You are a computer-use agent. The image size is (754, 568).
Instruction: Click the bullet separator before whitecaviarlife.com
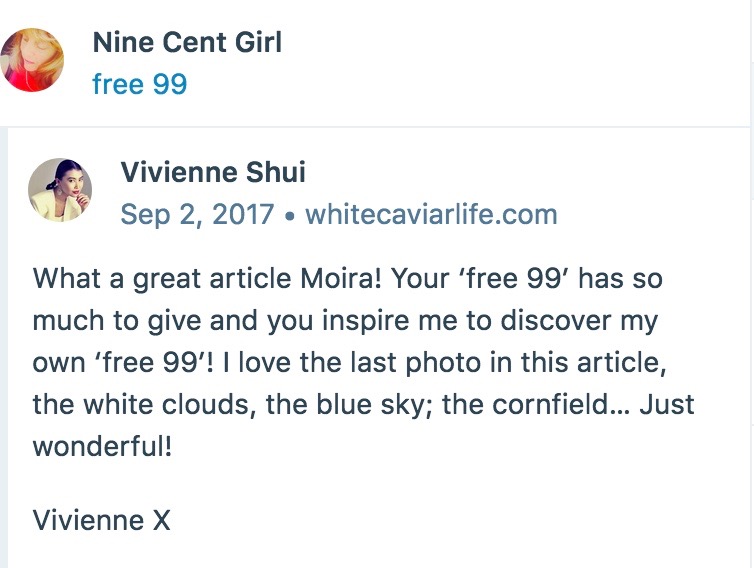tap(289, 215)
